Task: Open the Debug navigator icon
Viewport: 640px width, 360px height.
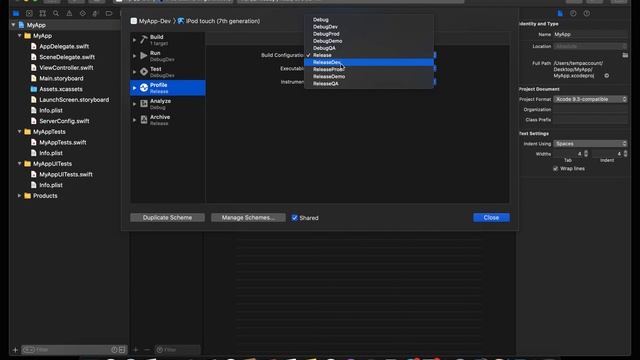Action: (96, 13)
